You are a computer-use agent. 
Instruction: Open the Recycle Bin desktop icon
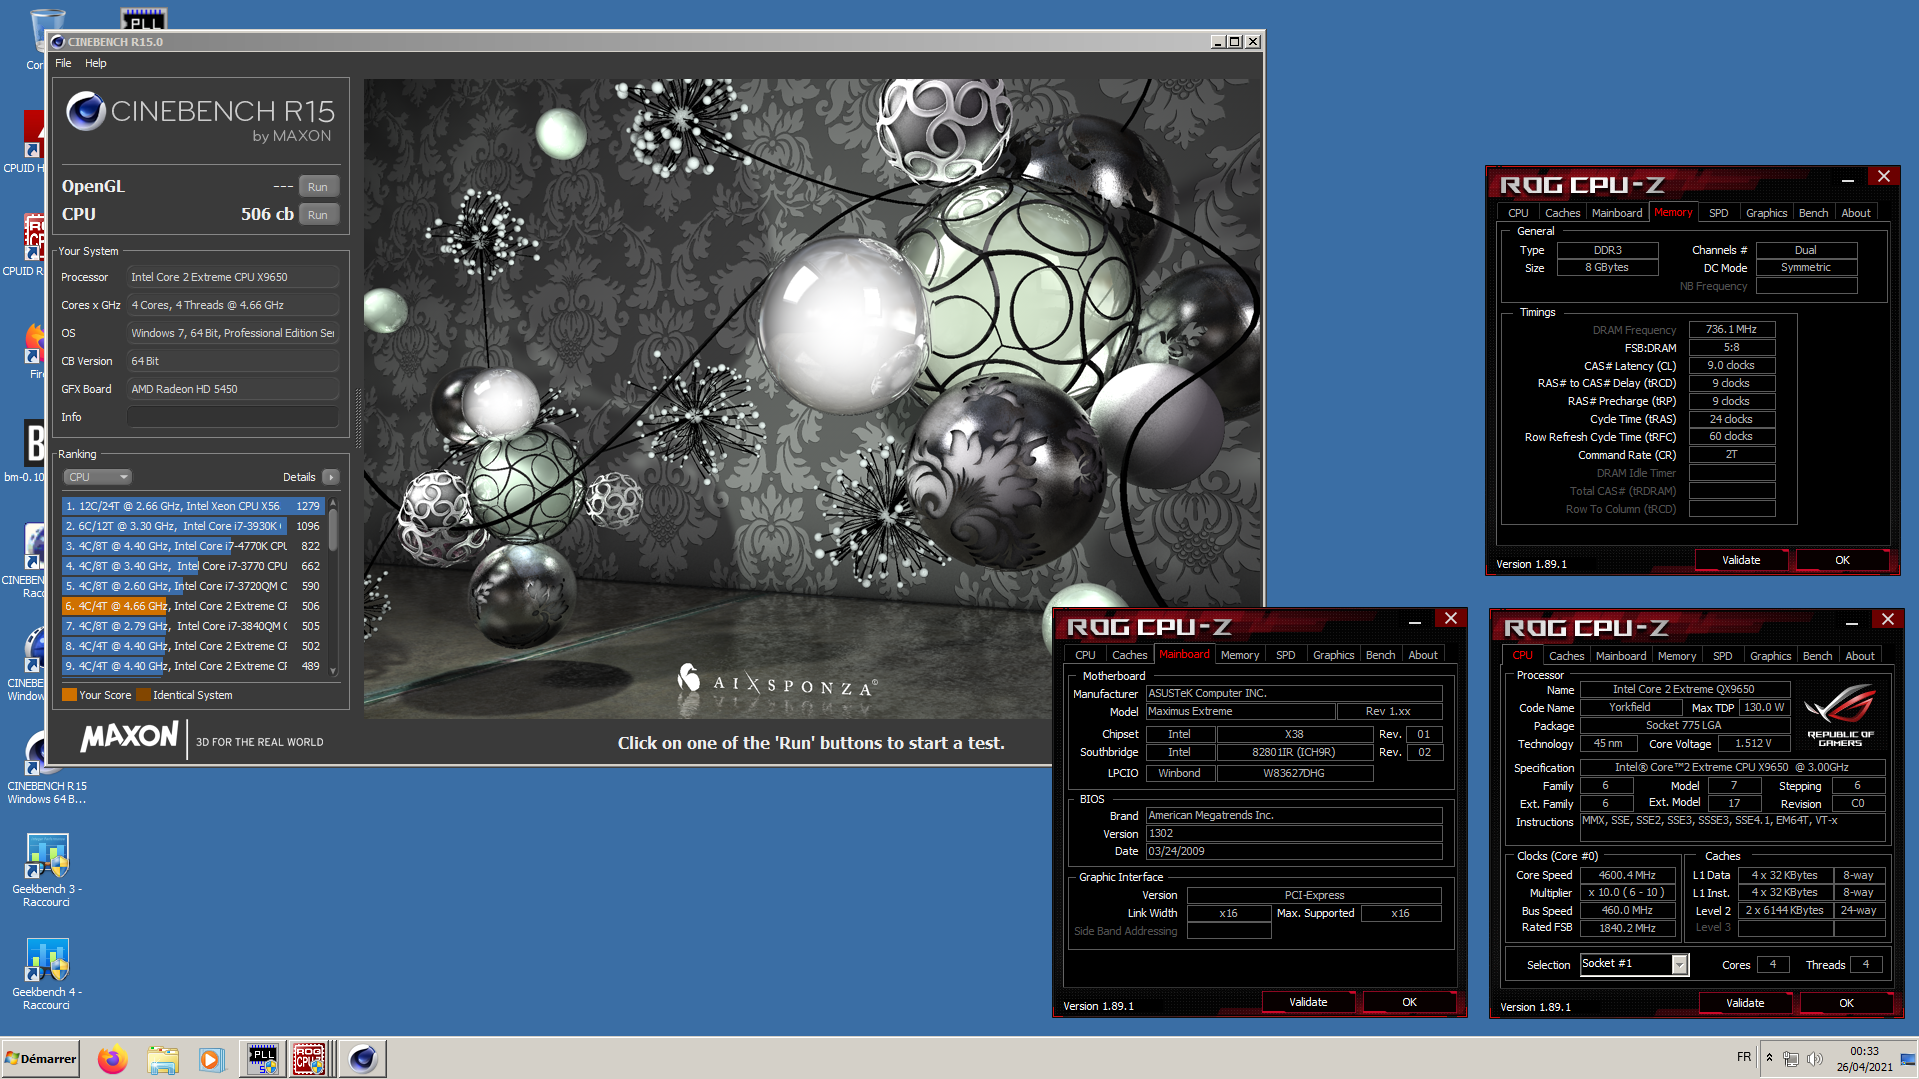coord(38,40)
